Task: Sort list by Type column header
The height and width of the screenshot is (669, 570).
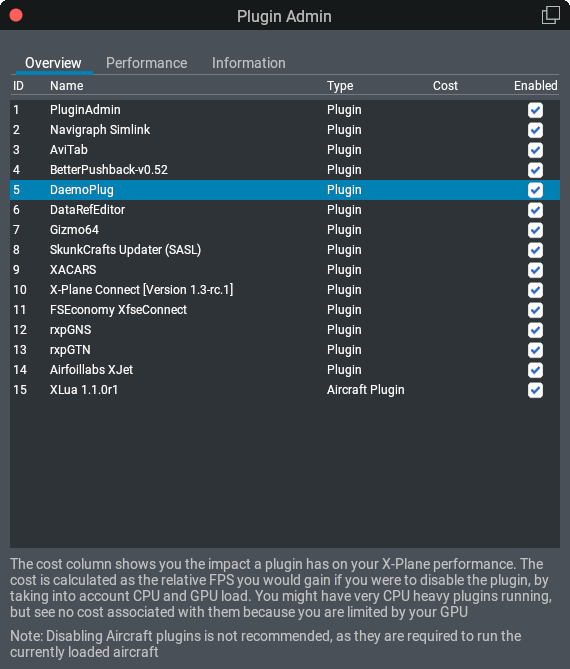Action: tap(340, 86)
